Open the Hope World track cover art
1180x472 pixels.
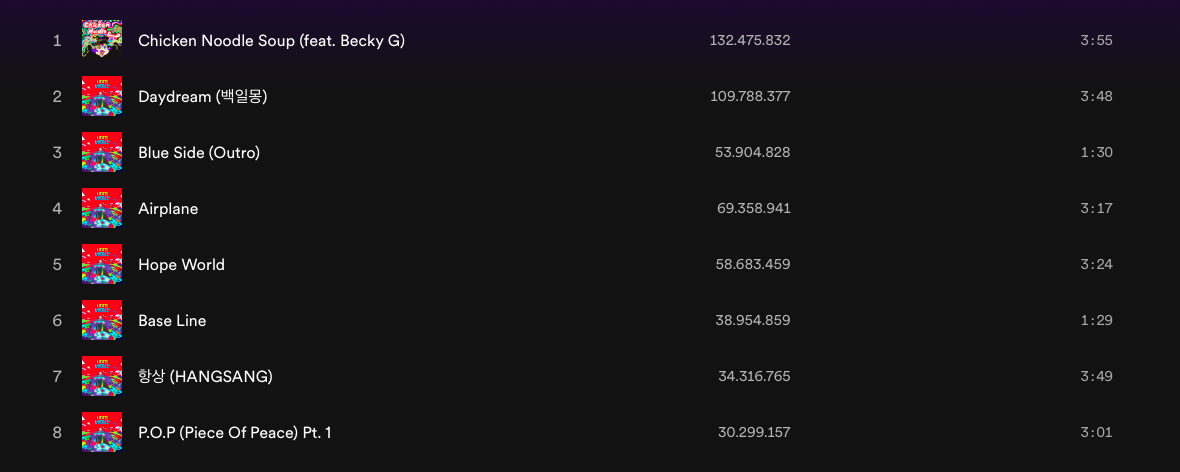tap(102, 264)
